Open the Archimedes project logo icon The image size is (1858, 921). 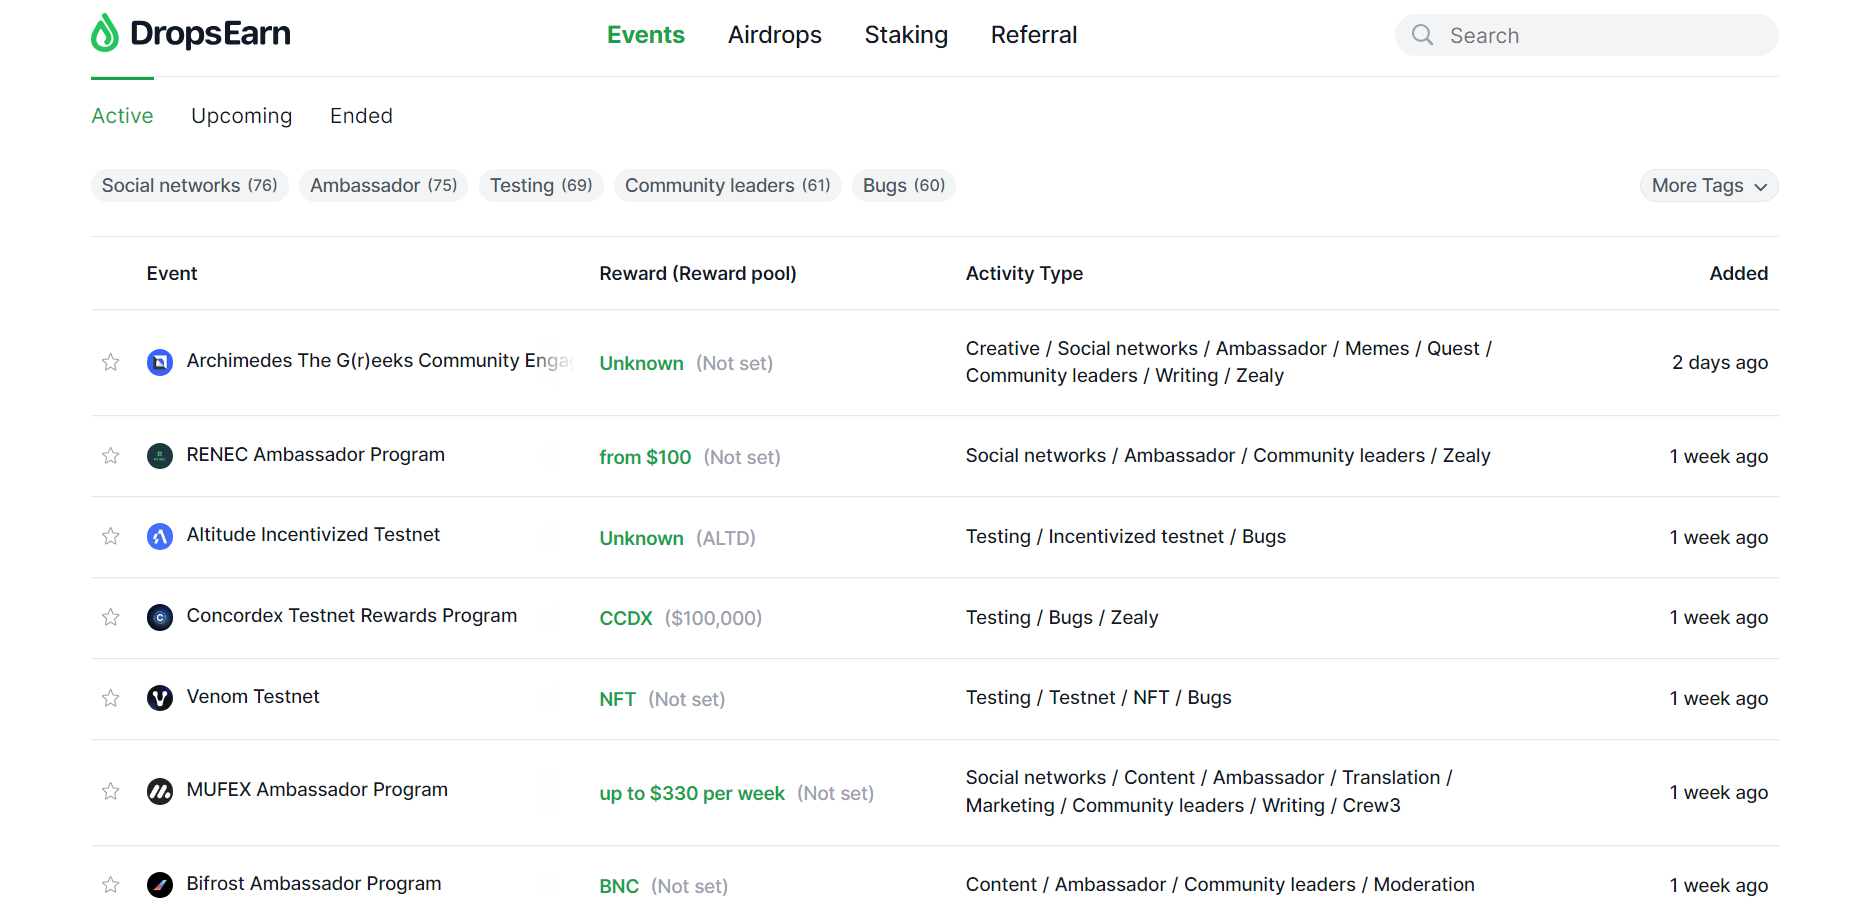[160, 362]
